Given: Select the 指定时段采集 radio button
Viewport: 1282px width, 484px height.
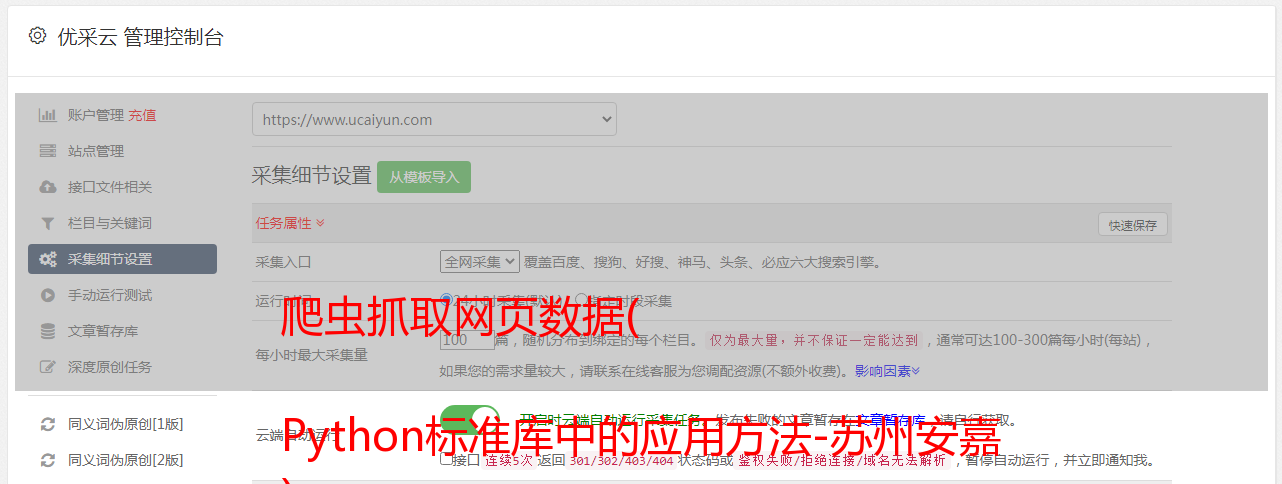Looking at the screenshot, I should [x=581, y=300].
